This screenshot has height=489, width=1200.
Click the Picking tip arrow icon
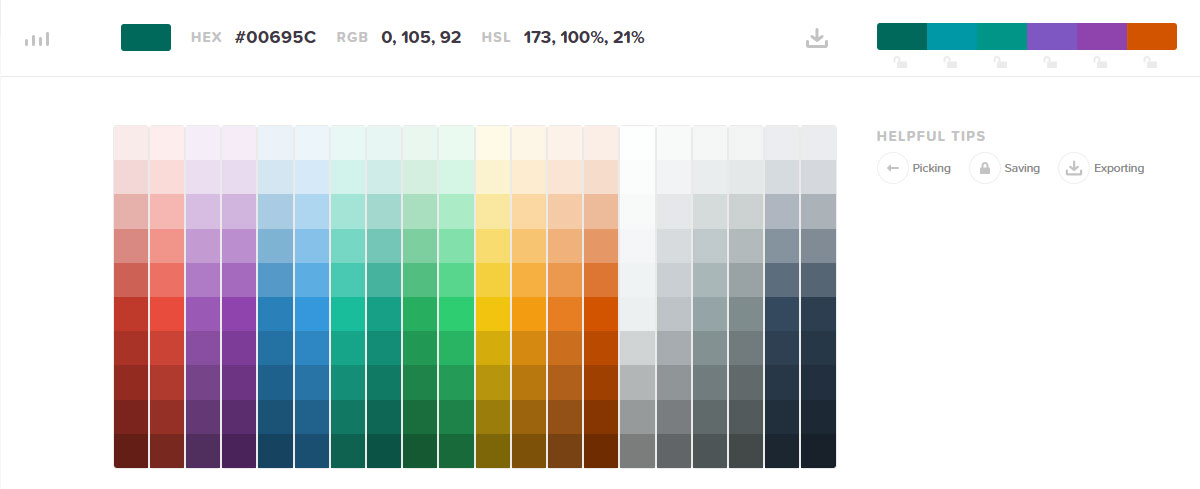[893, 168]
